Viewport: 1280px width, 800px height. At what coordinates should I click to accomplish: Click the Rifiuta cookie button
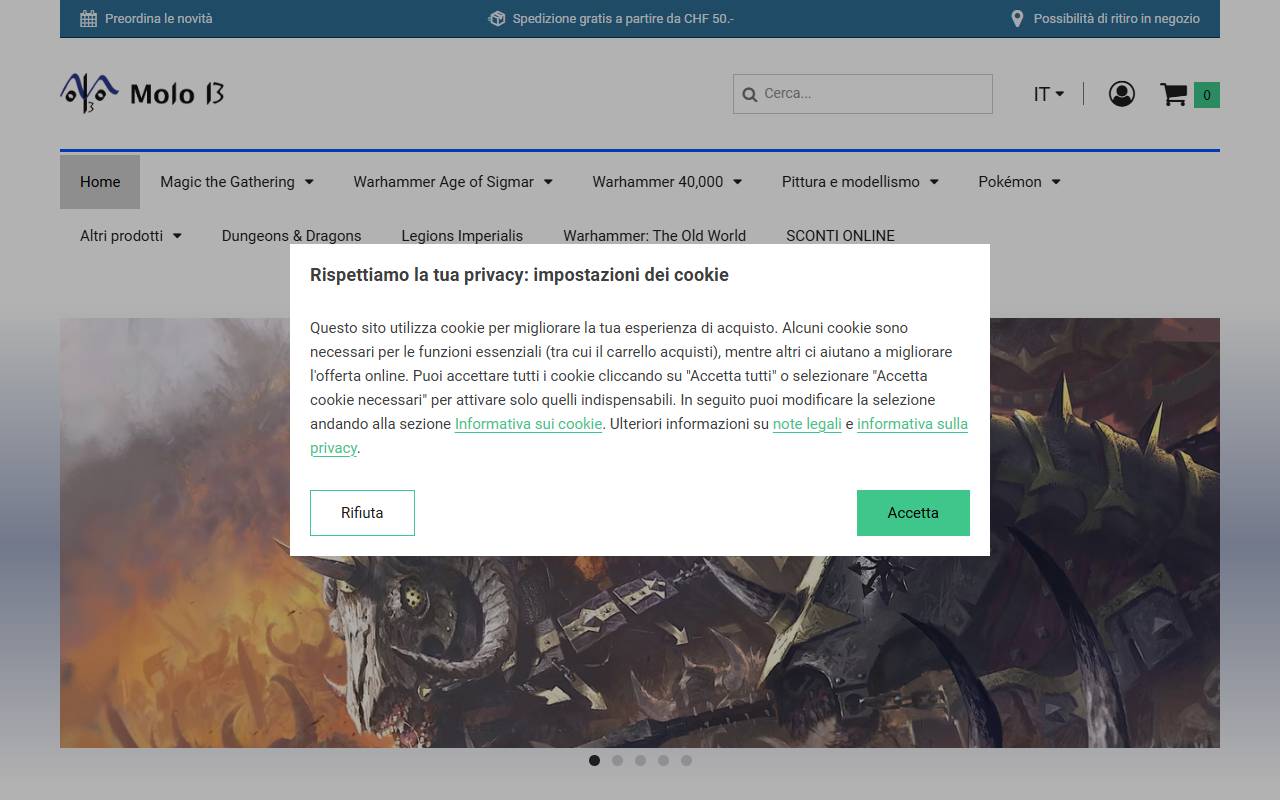(362, 513)
